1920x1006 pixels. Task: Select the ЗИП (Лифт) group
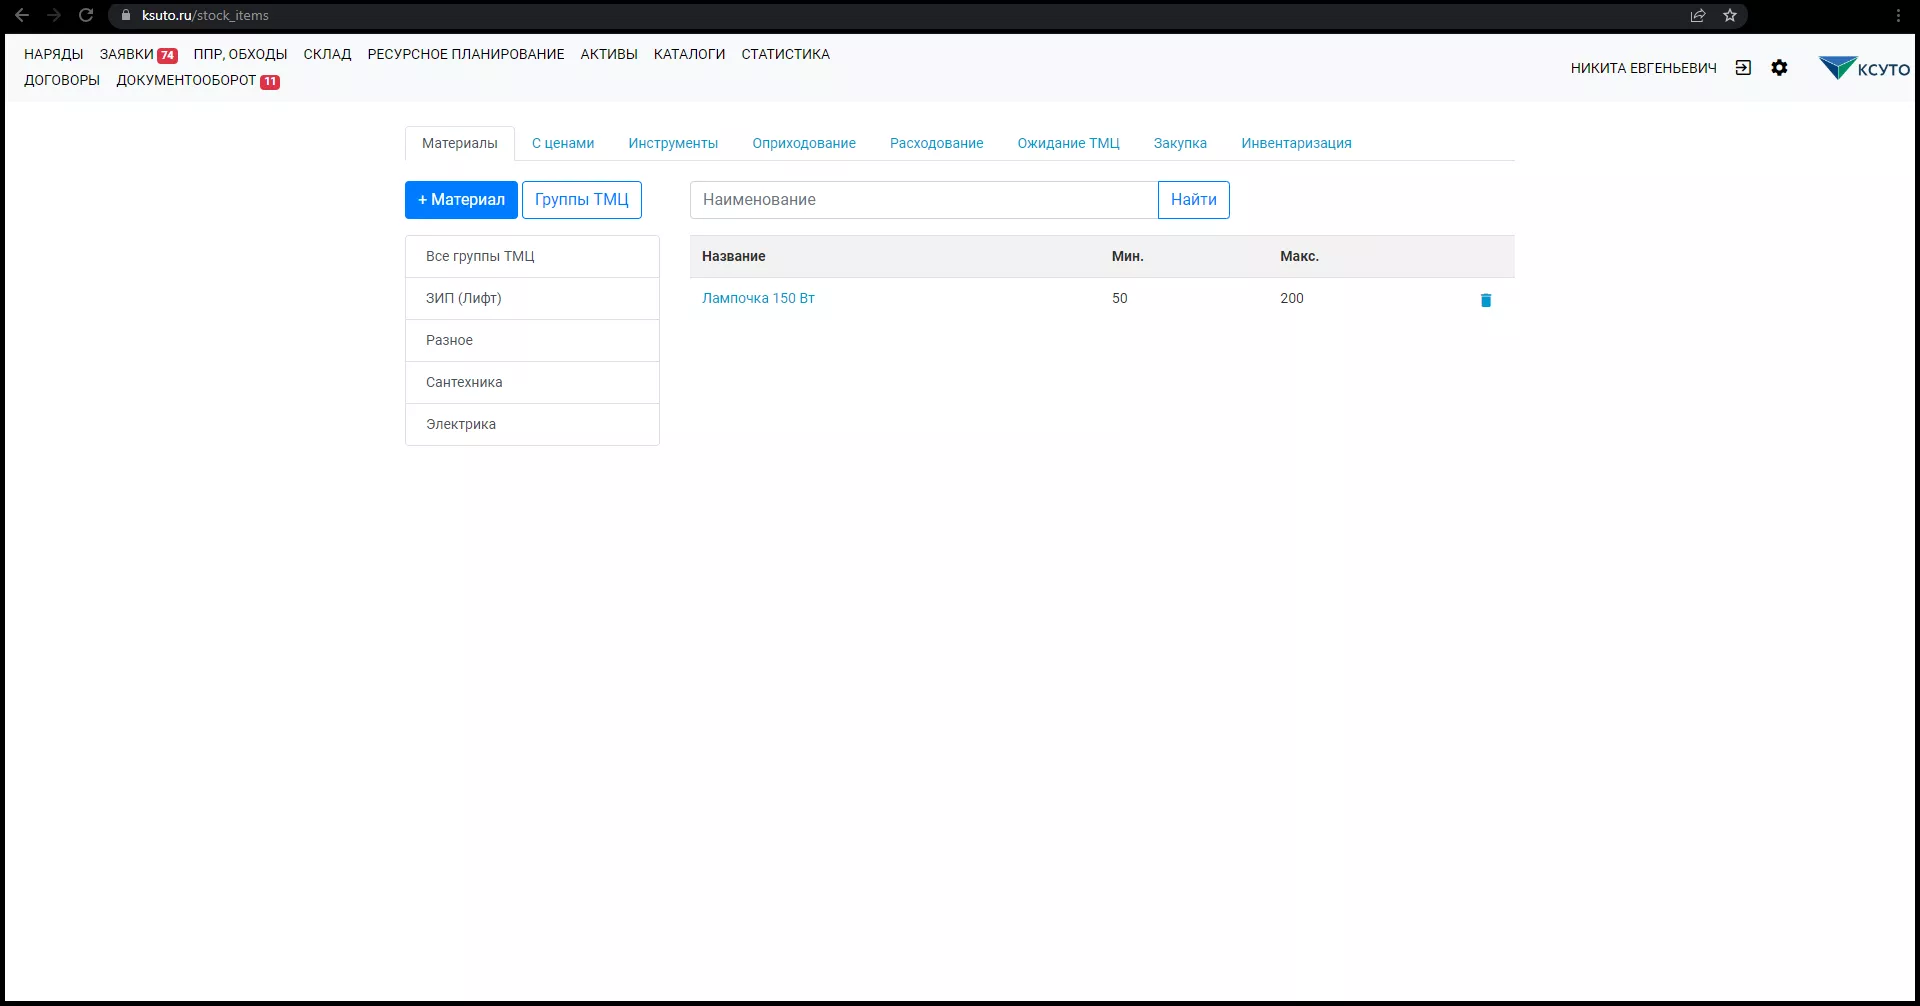point(464,298)
